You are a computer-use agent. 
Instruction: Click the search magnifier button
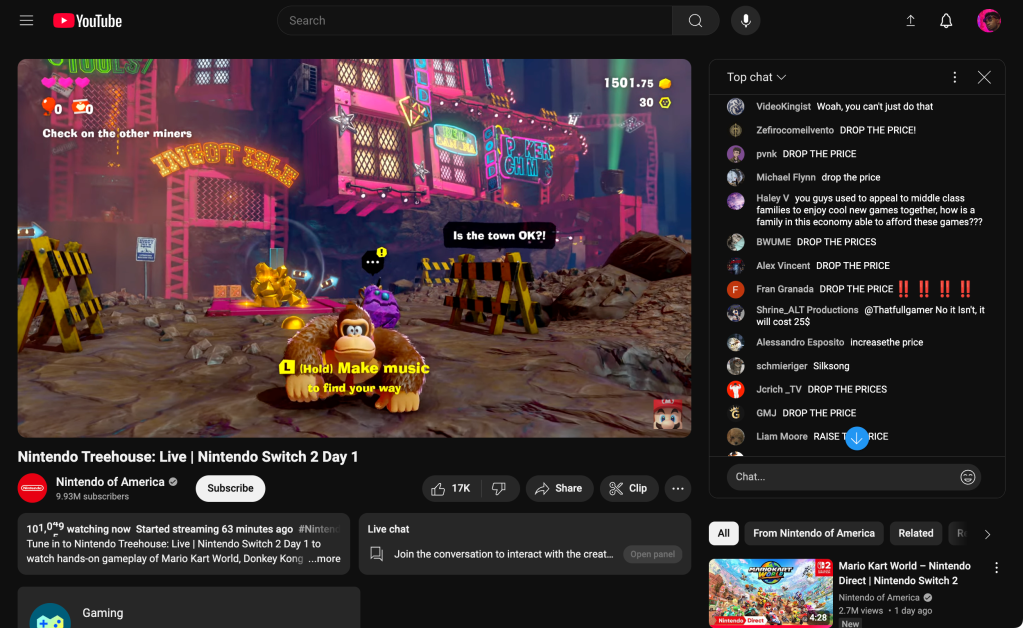[695, 21]
